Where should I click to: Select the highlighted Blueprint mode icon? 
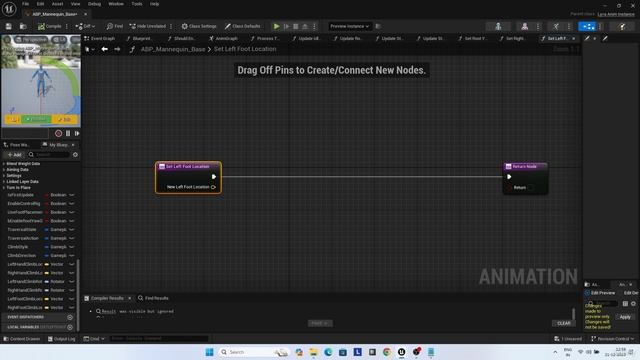point(588,27)
